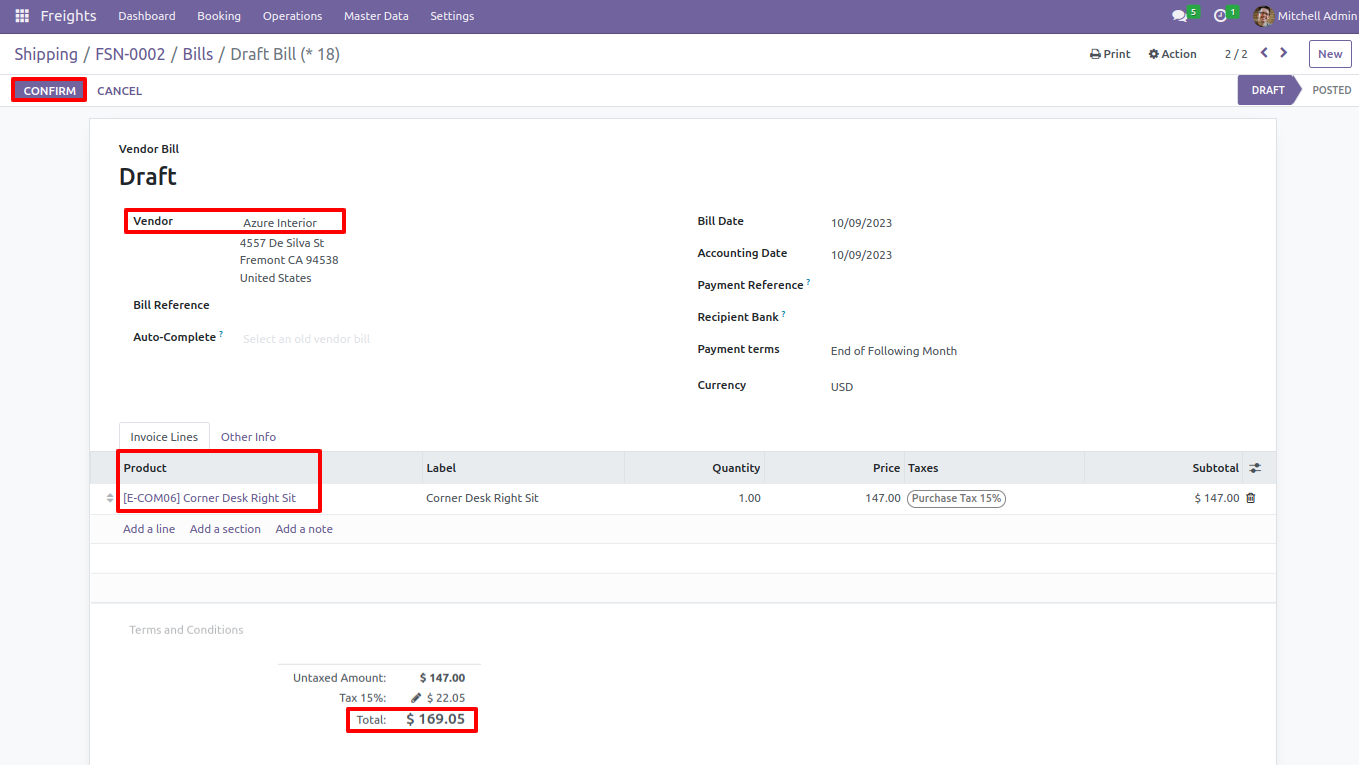Open the Operations menu
The height and width of the screenshot is (765, 1359).
(x=292, y=16)
